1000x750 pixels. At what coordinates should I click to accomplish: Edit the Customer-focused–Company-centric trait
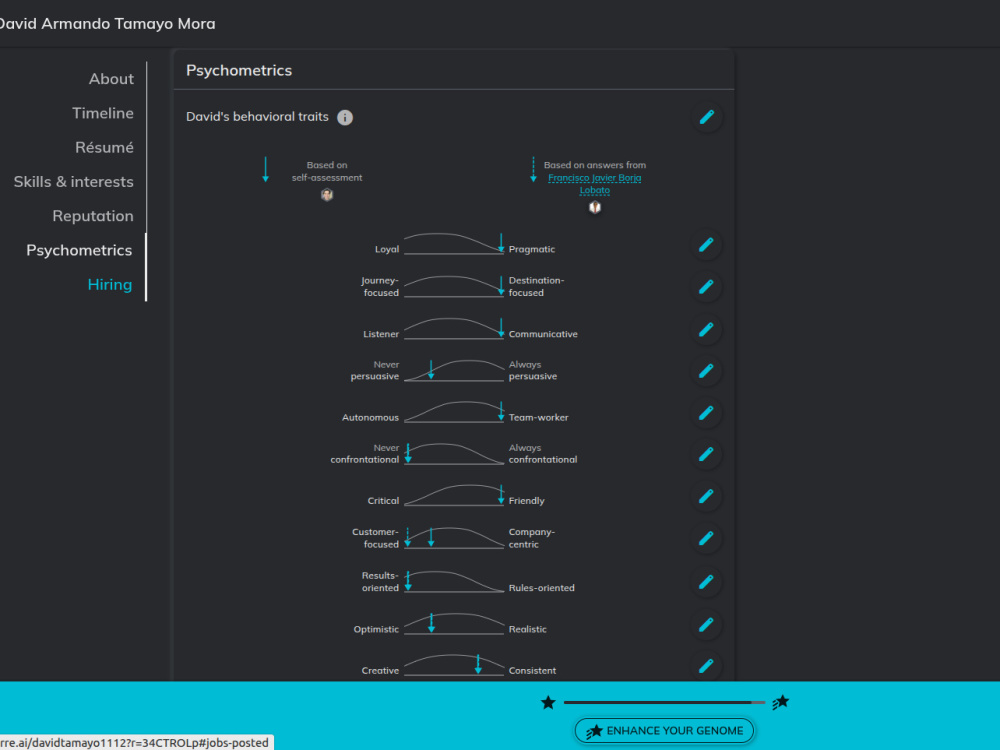point(706,538)
